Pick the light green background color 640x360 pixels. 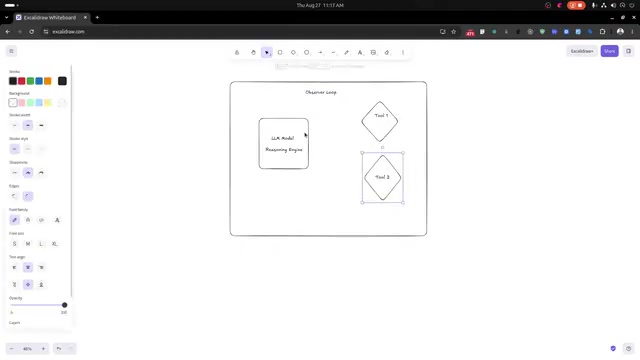click(30, 102)
